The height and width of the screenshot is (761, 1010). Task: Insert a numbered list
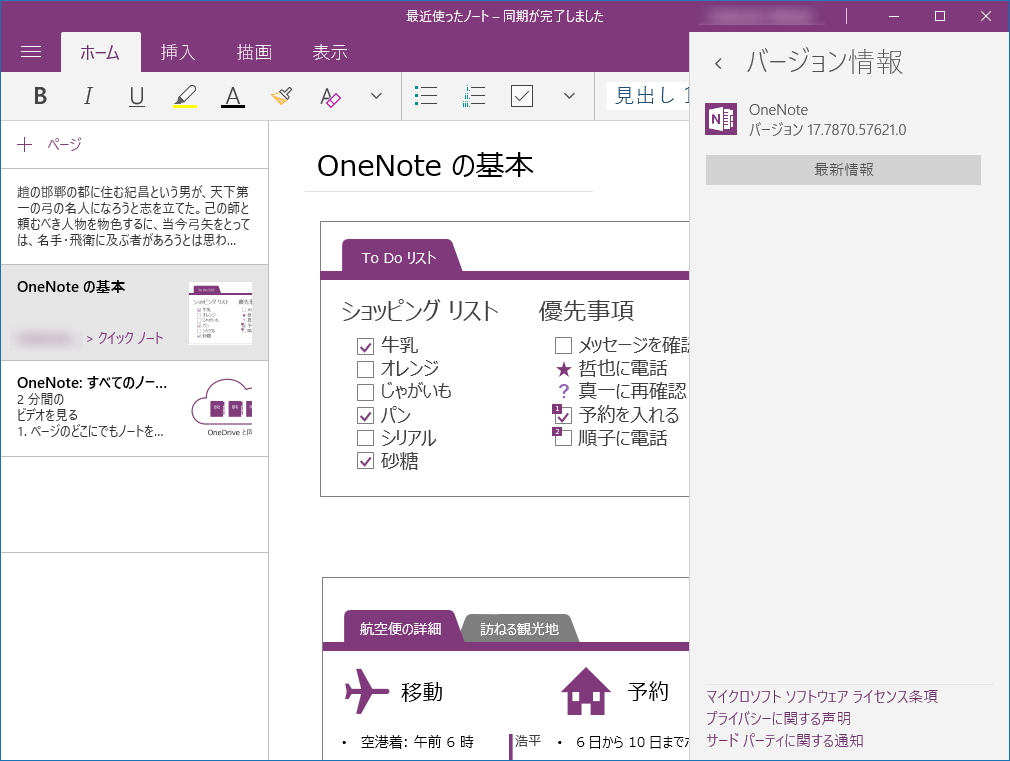coord(473,95)
